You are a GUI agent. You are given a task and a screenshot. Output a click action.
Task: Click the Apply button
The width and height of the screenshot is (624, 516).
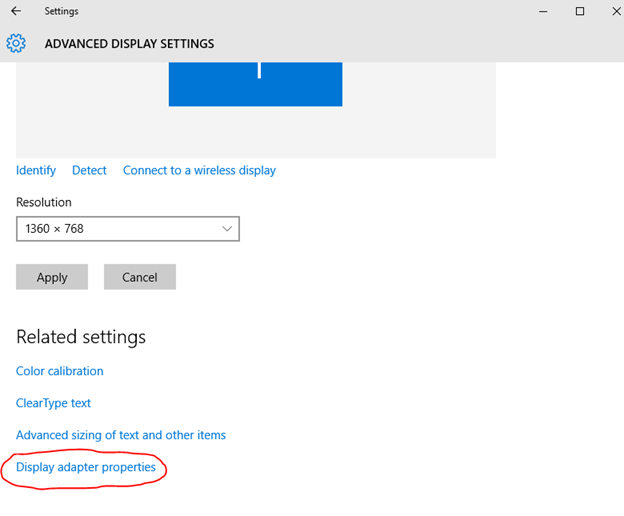click(x=52, y=277)
